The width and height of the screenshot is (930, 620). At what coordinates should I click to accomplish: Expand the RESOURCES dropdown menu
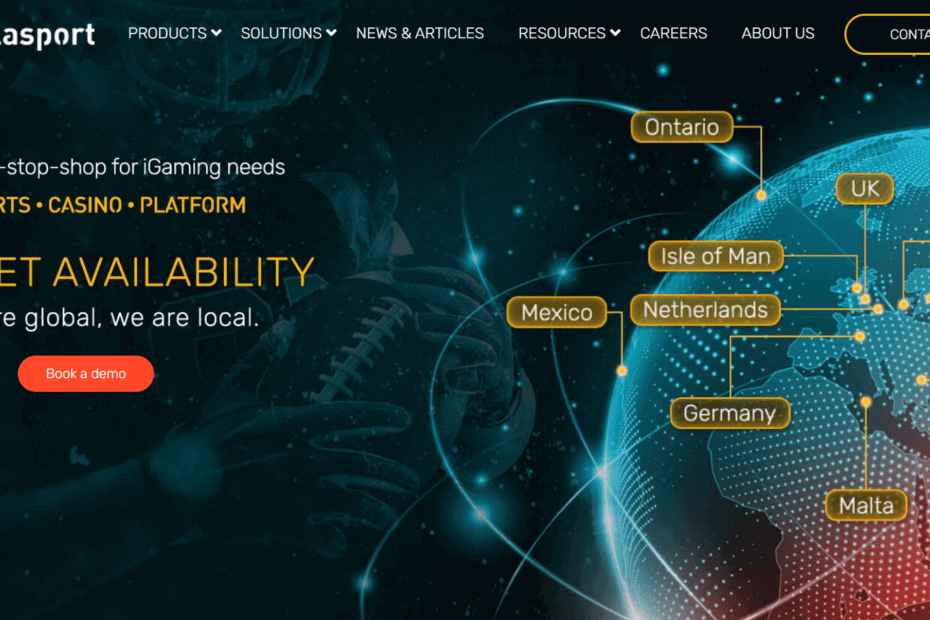[x=569, y=33]
